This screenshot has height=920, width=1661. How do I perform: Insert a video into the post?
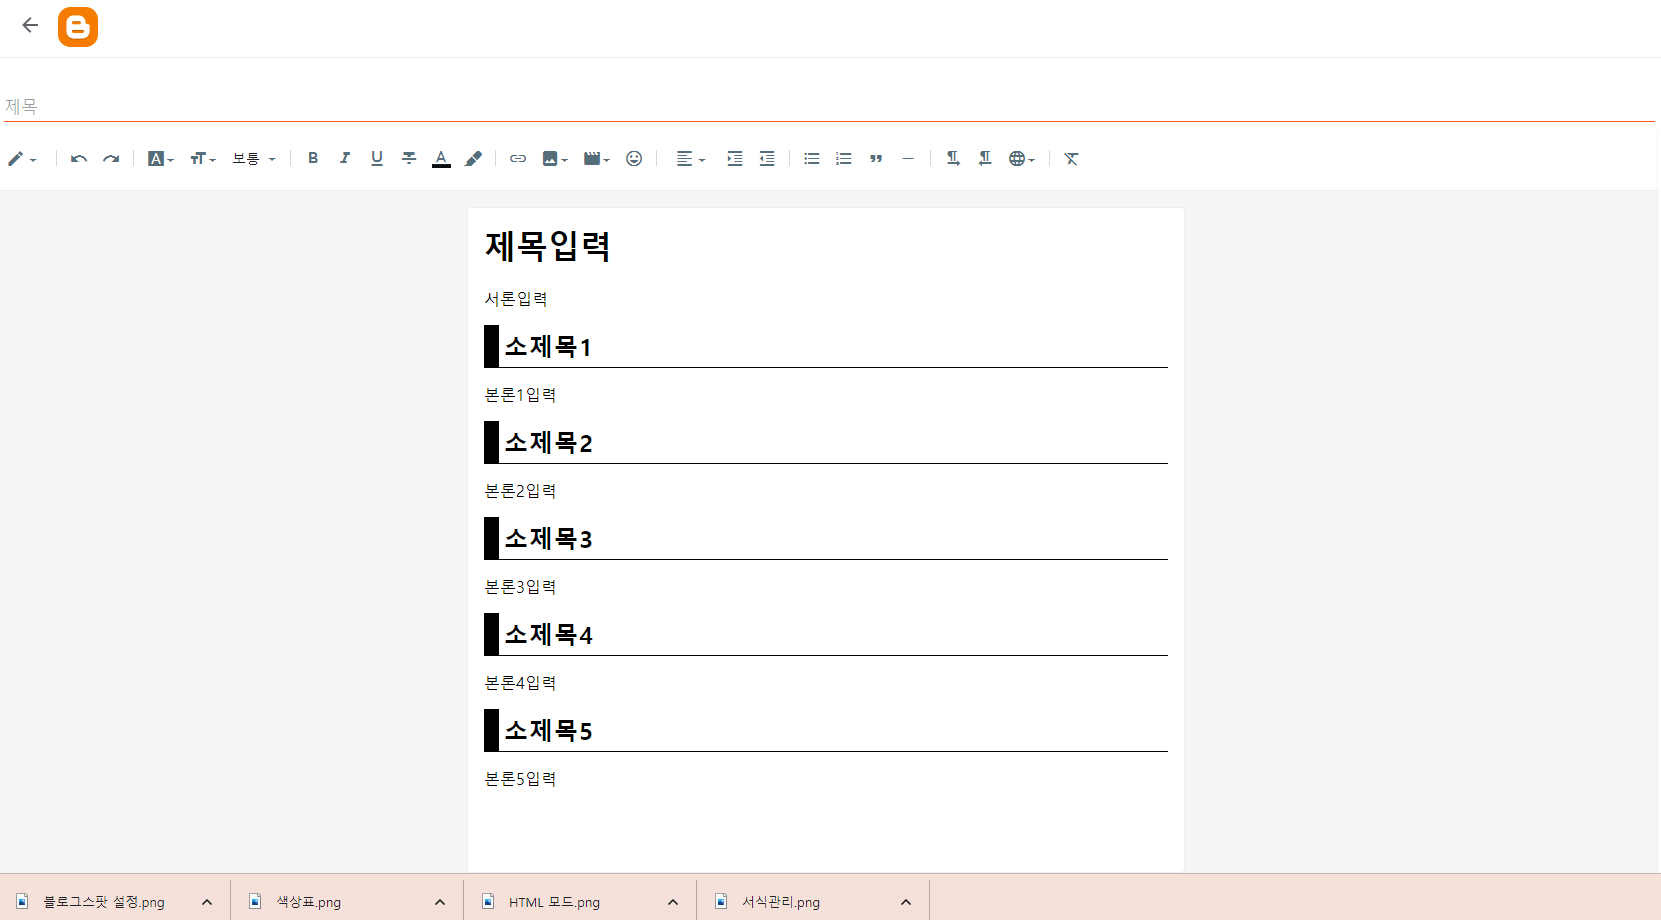pos(592,158)
